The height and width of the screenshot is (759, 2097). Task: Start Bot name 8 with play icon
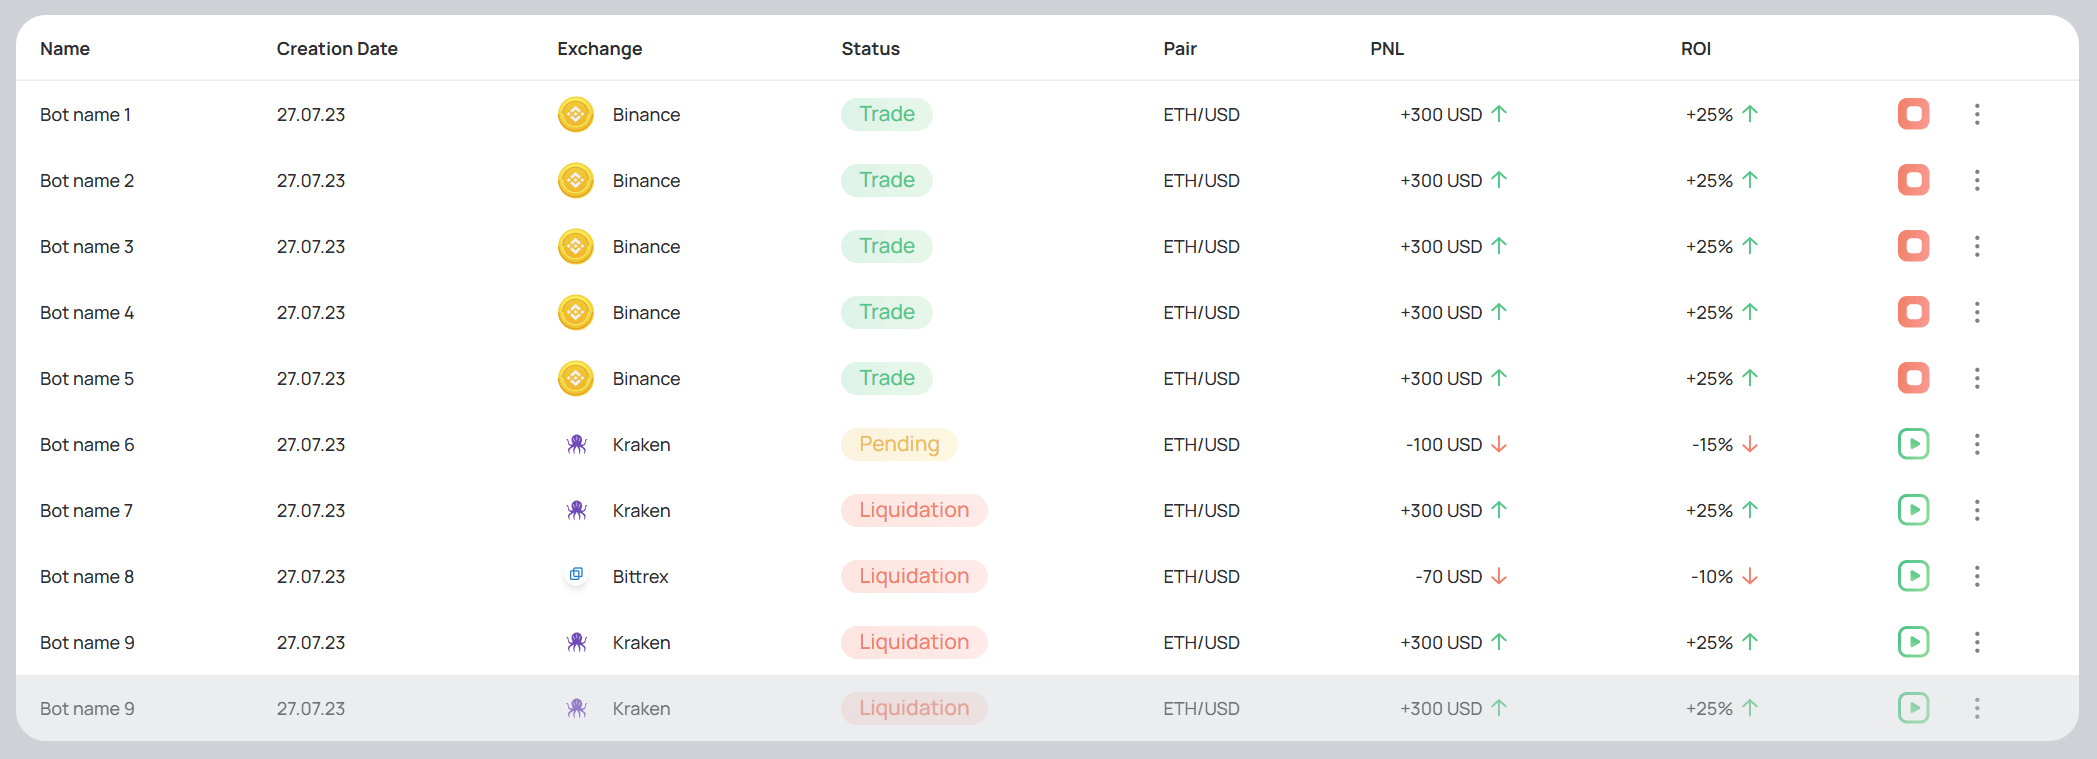pyautogui.click(x=1913, y=576)
